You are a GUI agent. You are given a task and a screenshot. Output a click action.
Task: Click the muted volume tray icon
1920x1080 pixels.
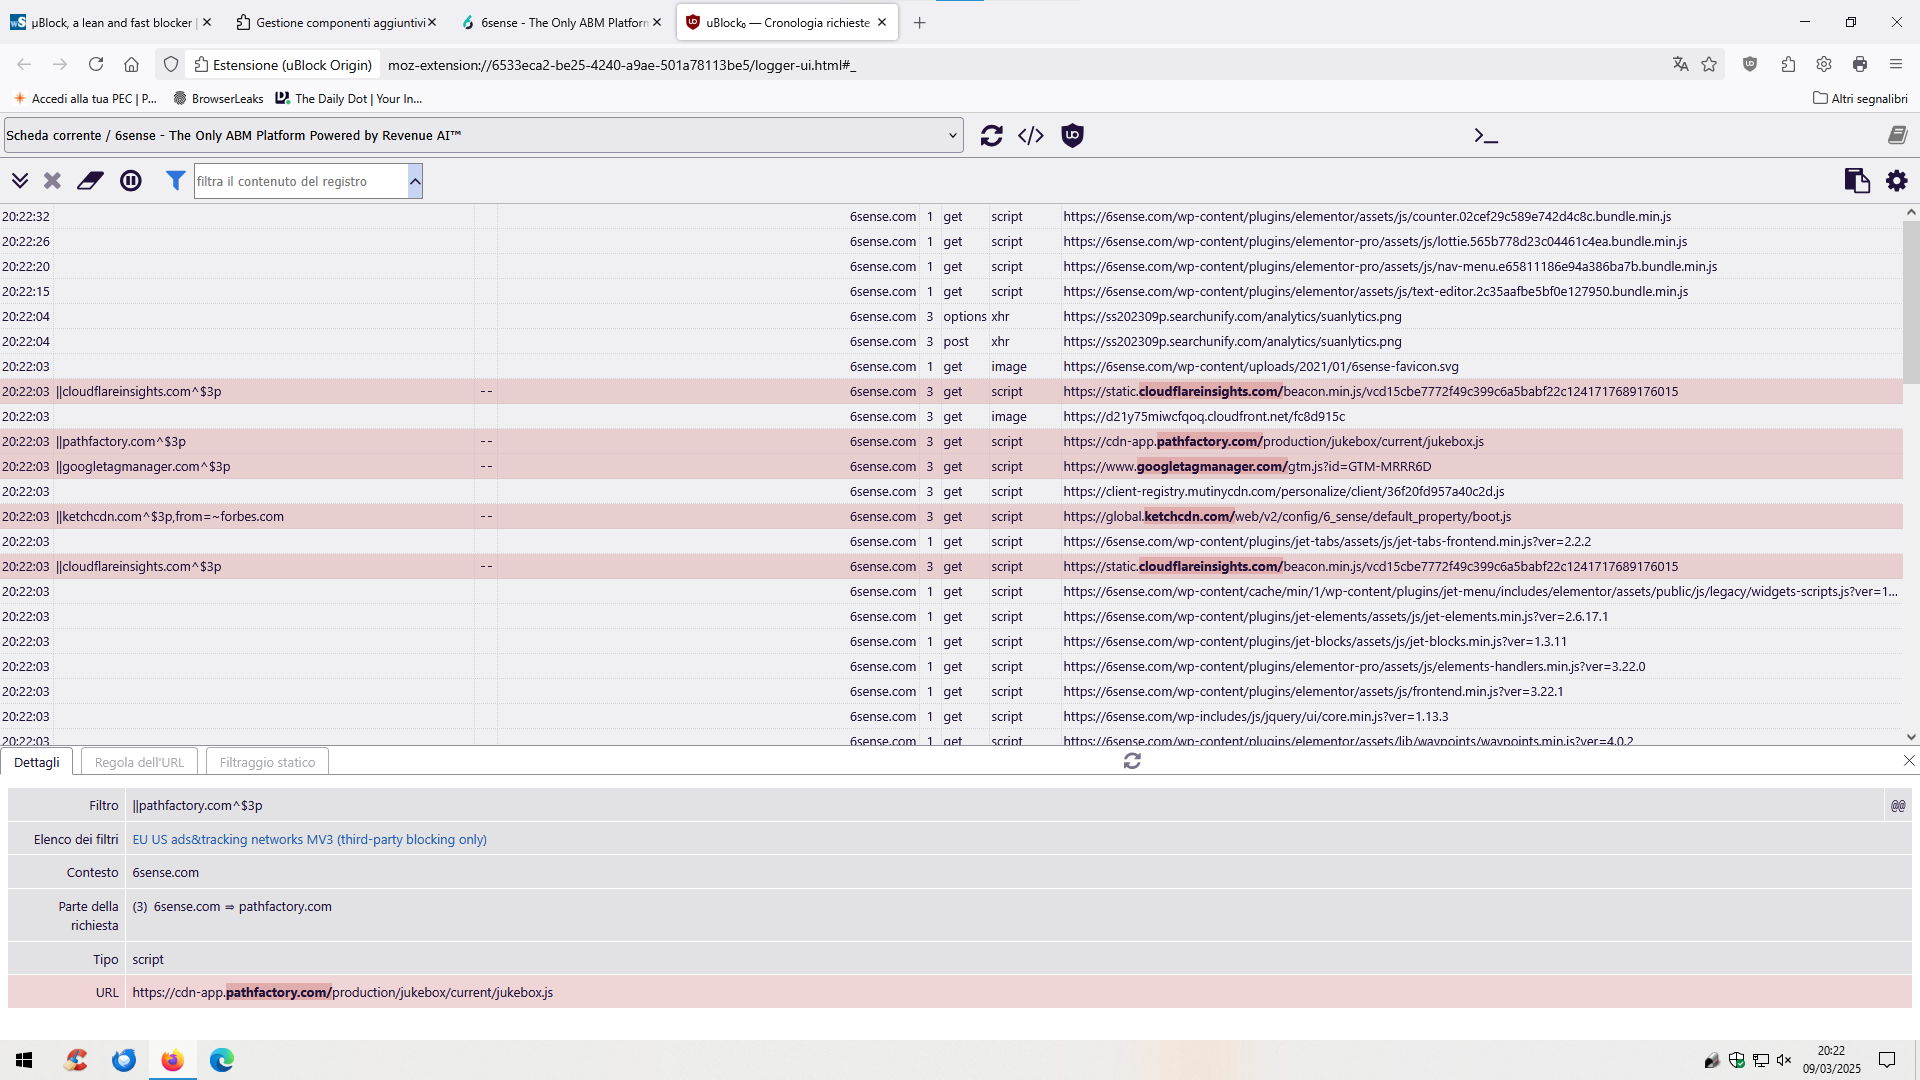tap(1784, 1060)
